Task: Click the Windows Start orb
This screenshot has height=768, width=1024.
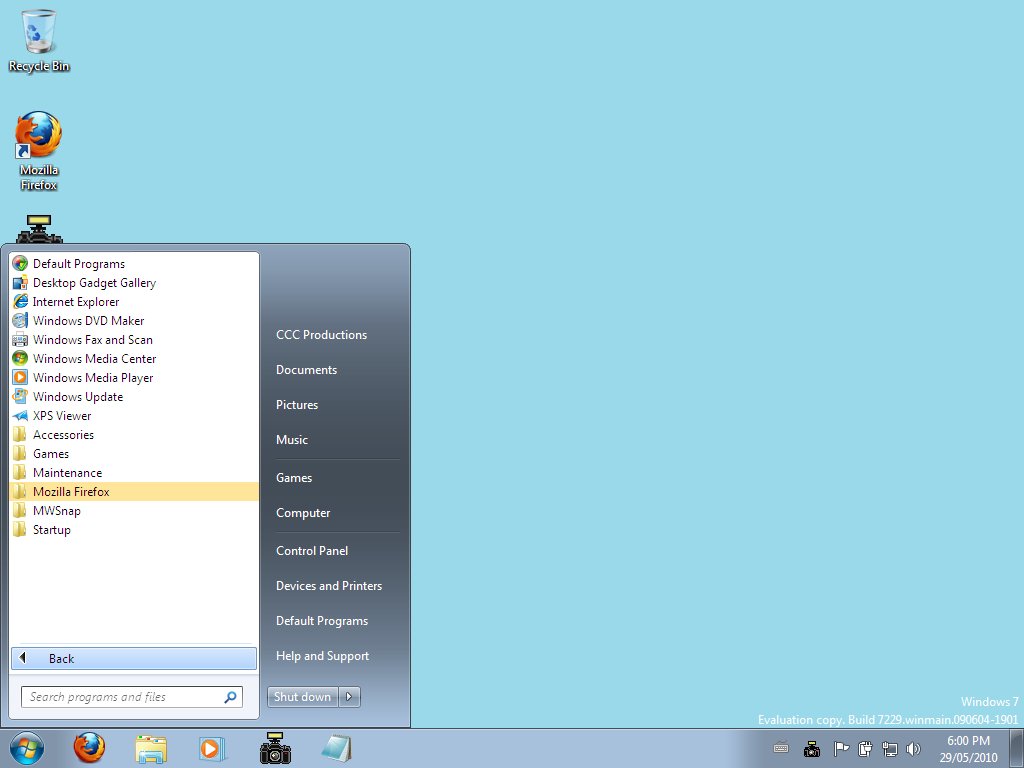Action: pyautogui.click(x=27, y=748)
